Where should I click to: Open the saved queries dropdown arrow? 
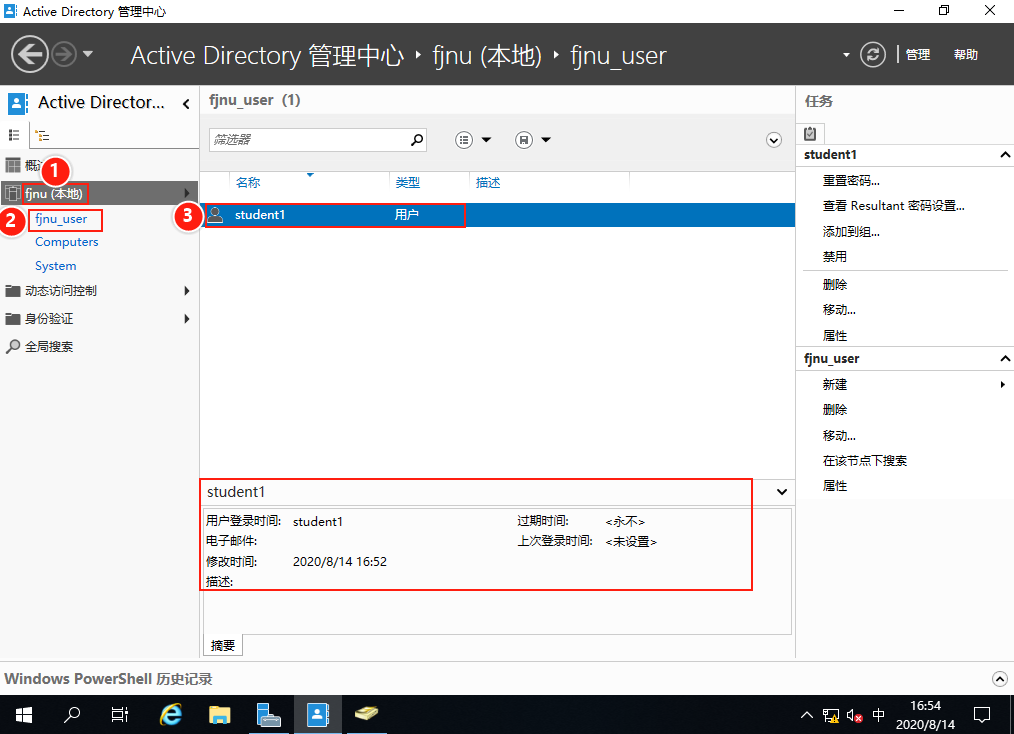tap(546, 140)
